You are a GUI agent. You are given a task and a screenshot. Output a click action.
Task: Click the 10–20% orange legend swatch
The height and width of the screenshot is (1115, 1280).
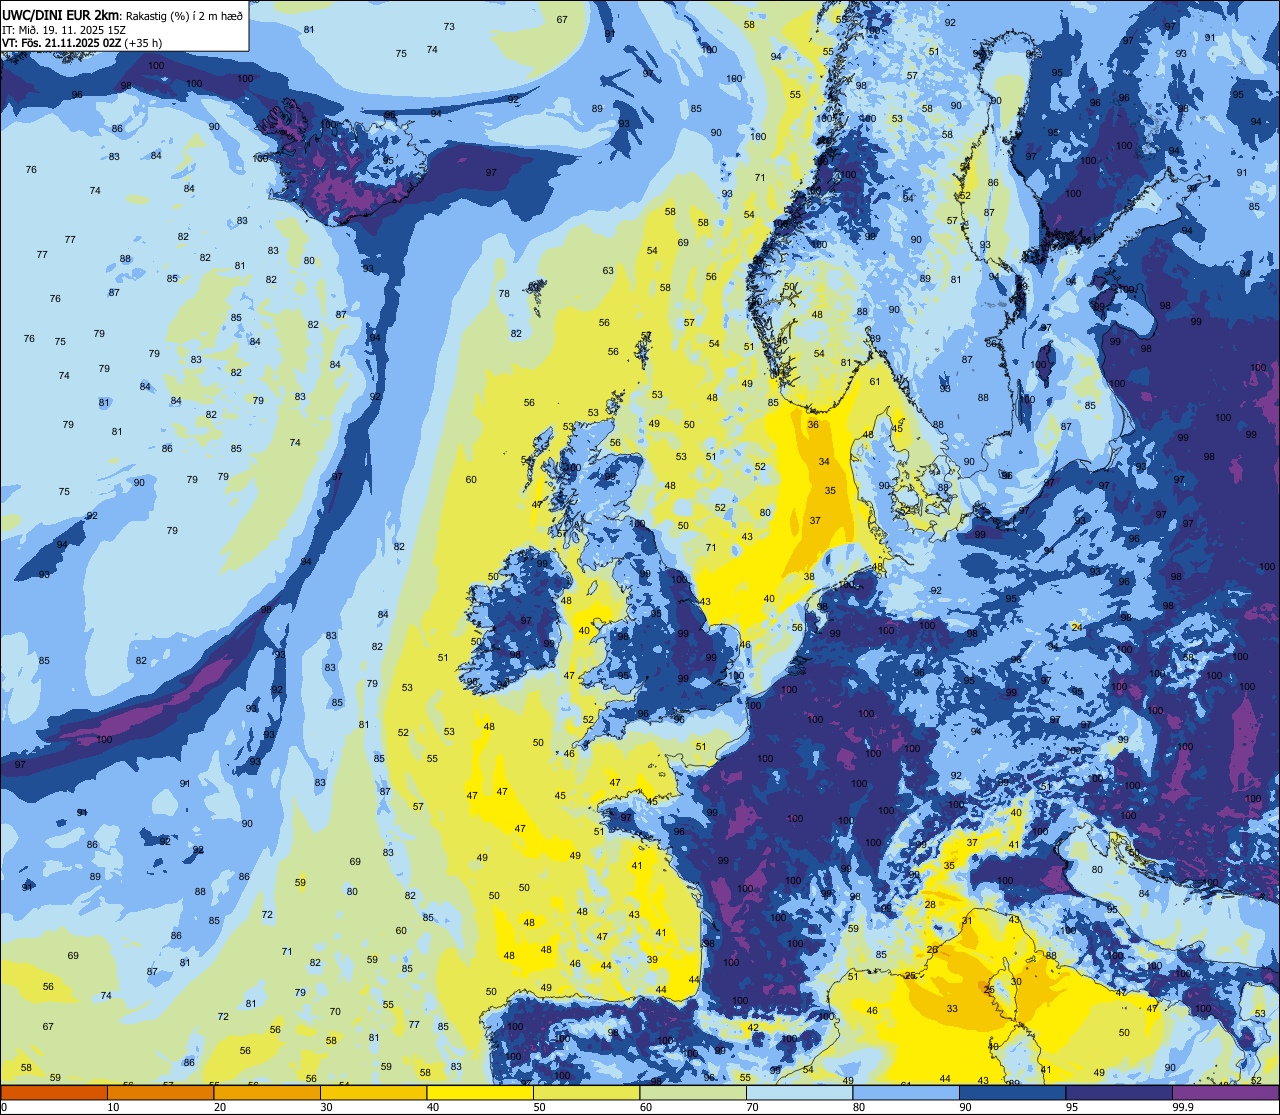pos(160,1093)
